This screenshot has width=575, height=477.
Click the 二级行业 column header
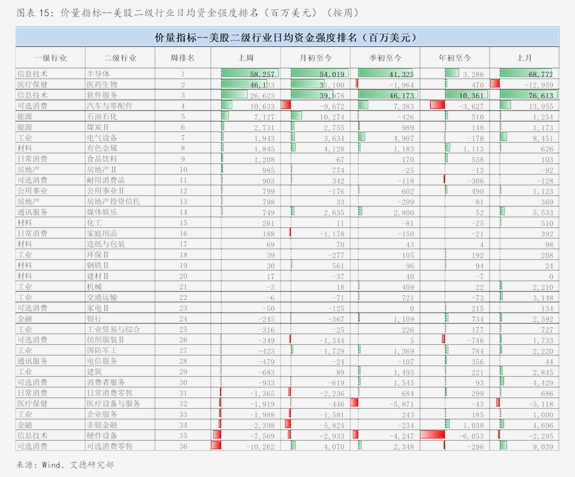pyautogui.click(x=120, y=58)
